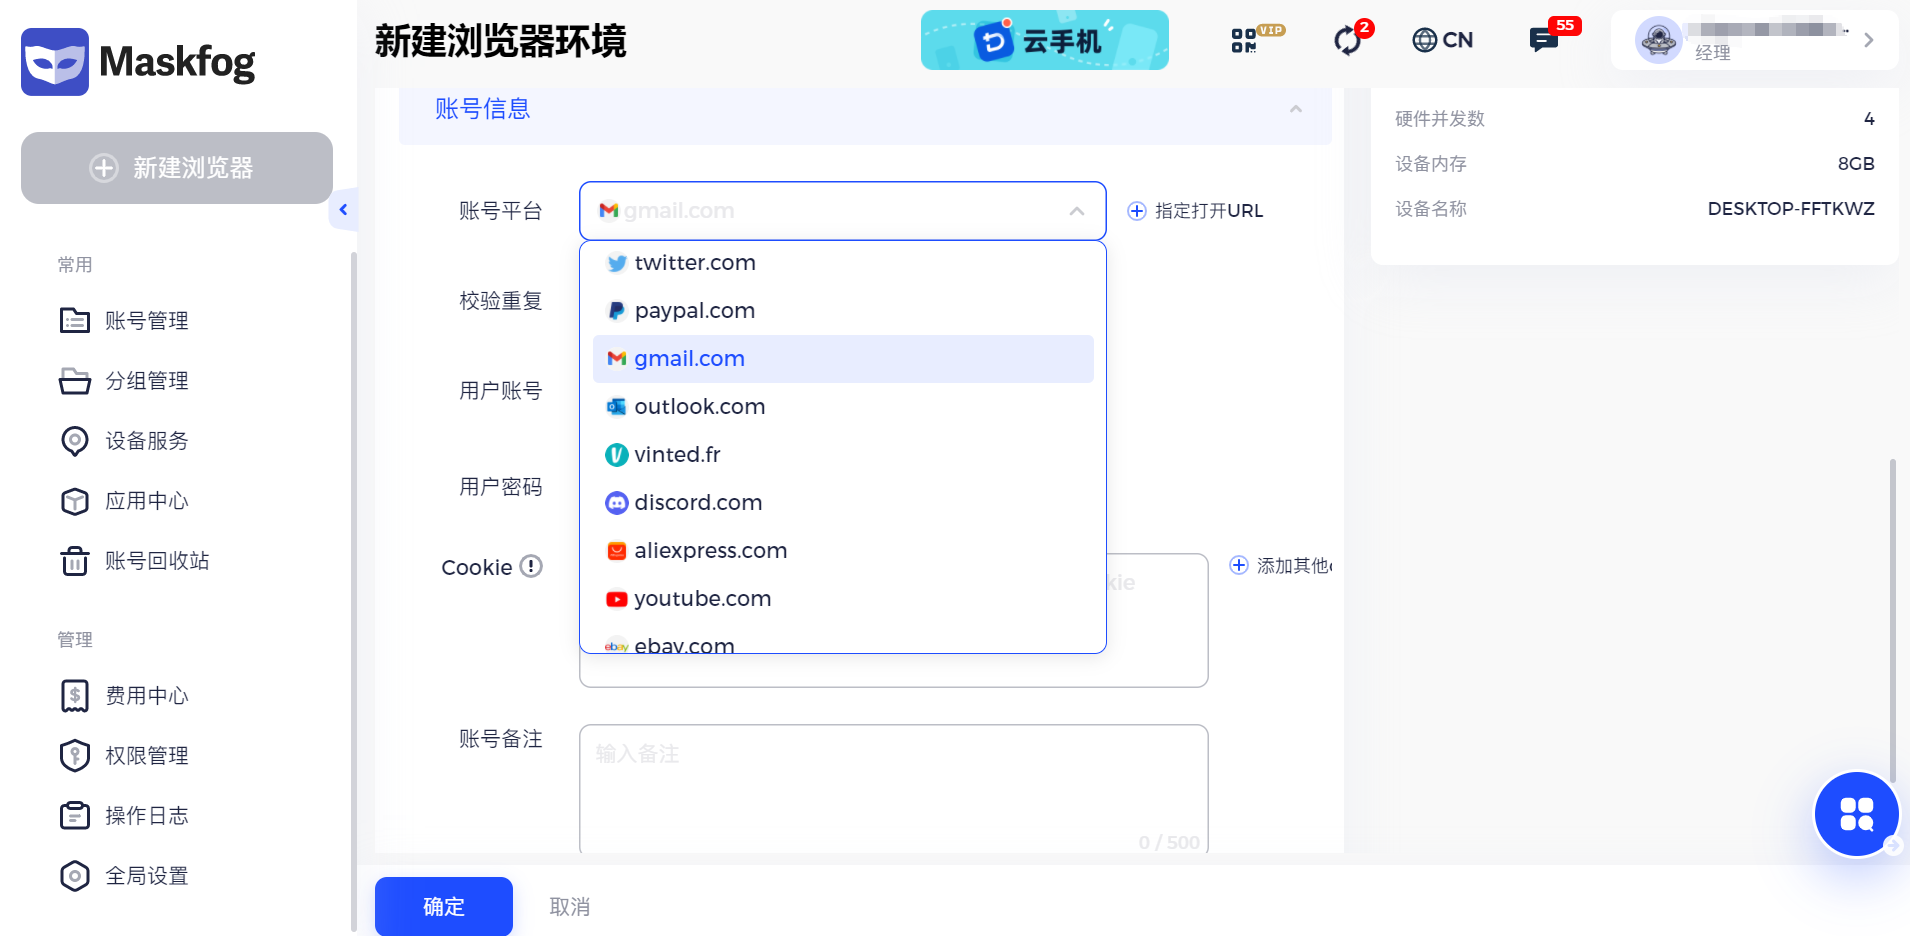Open the floating blue apps button
The height and width of the screenshot is (936, 1910).
click(x=1857, y=814)
